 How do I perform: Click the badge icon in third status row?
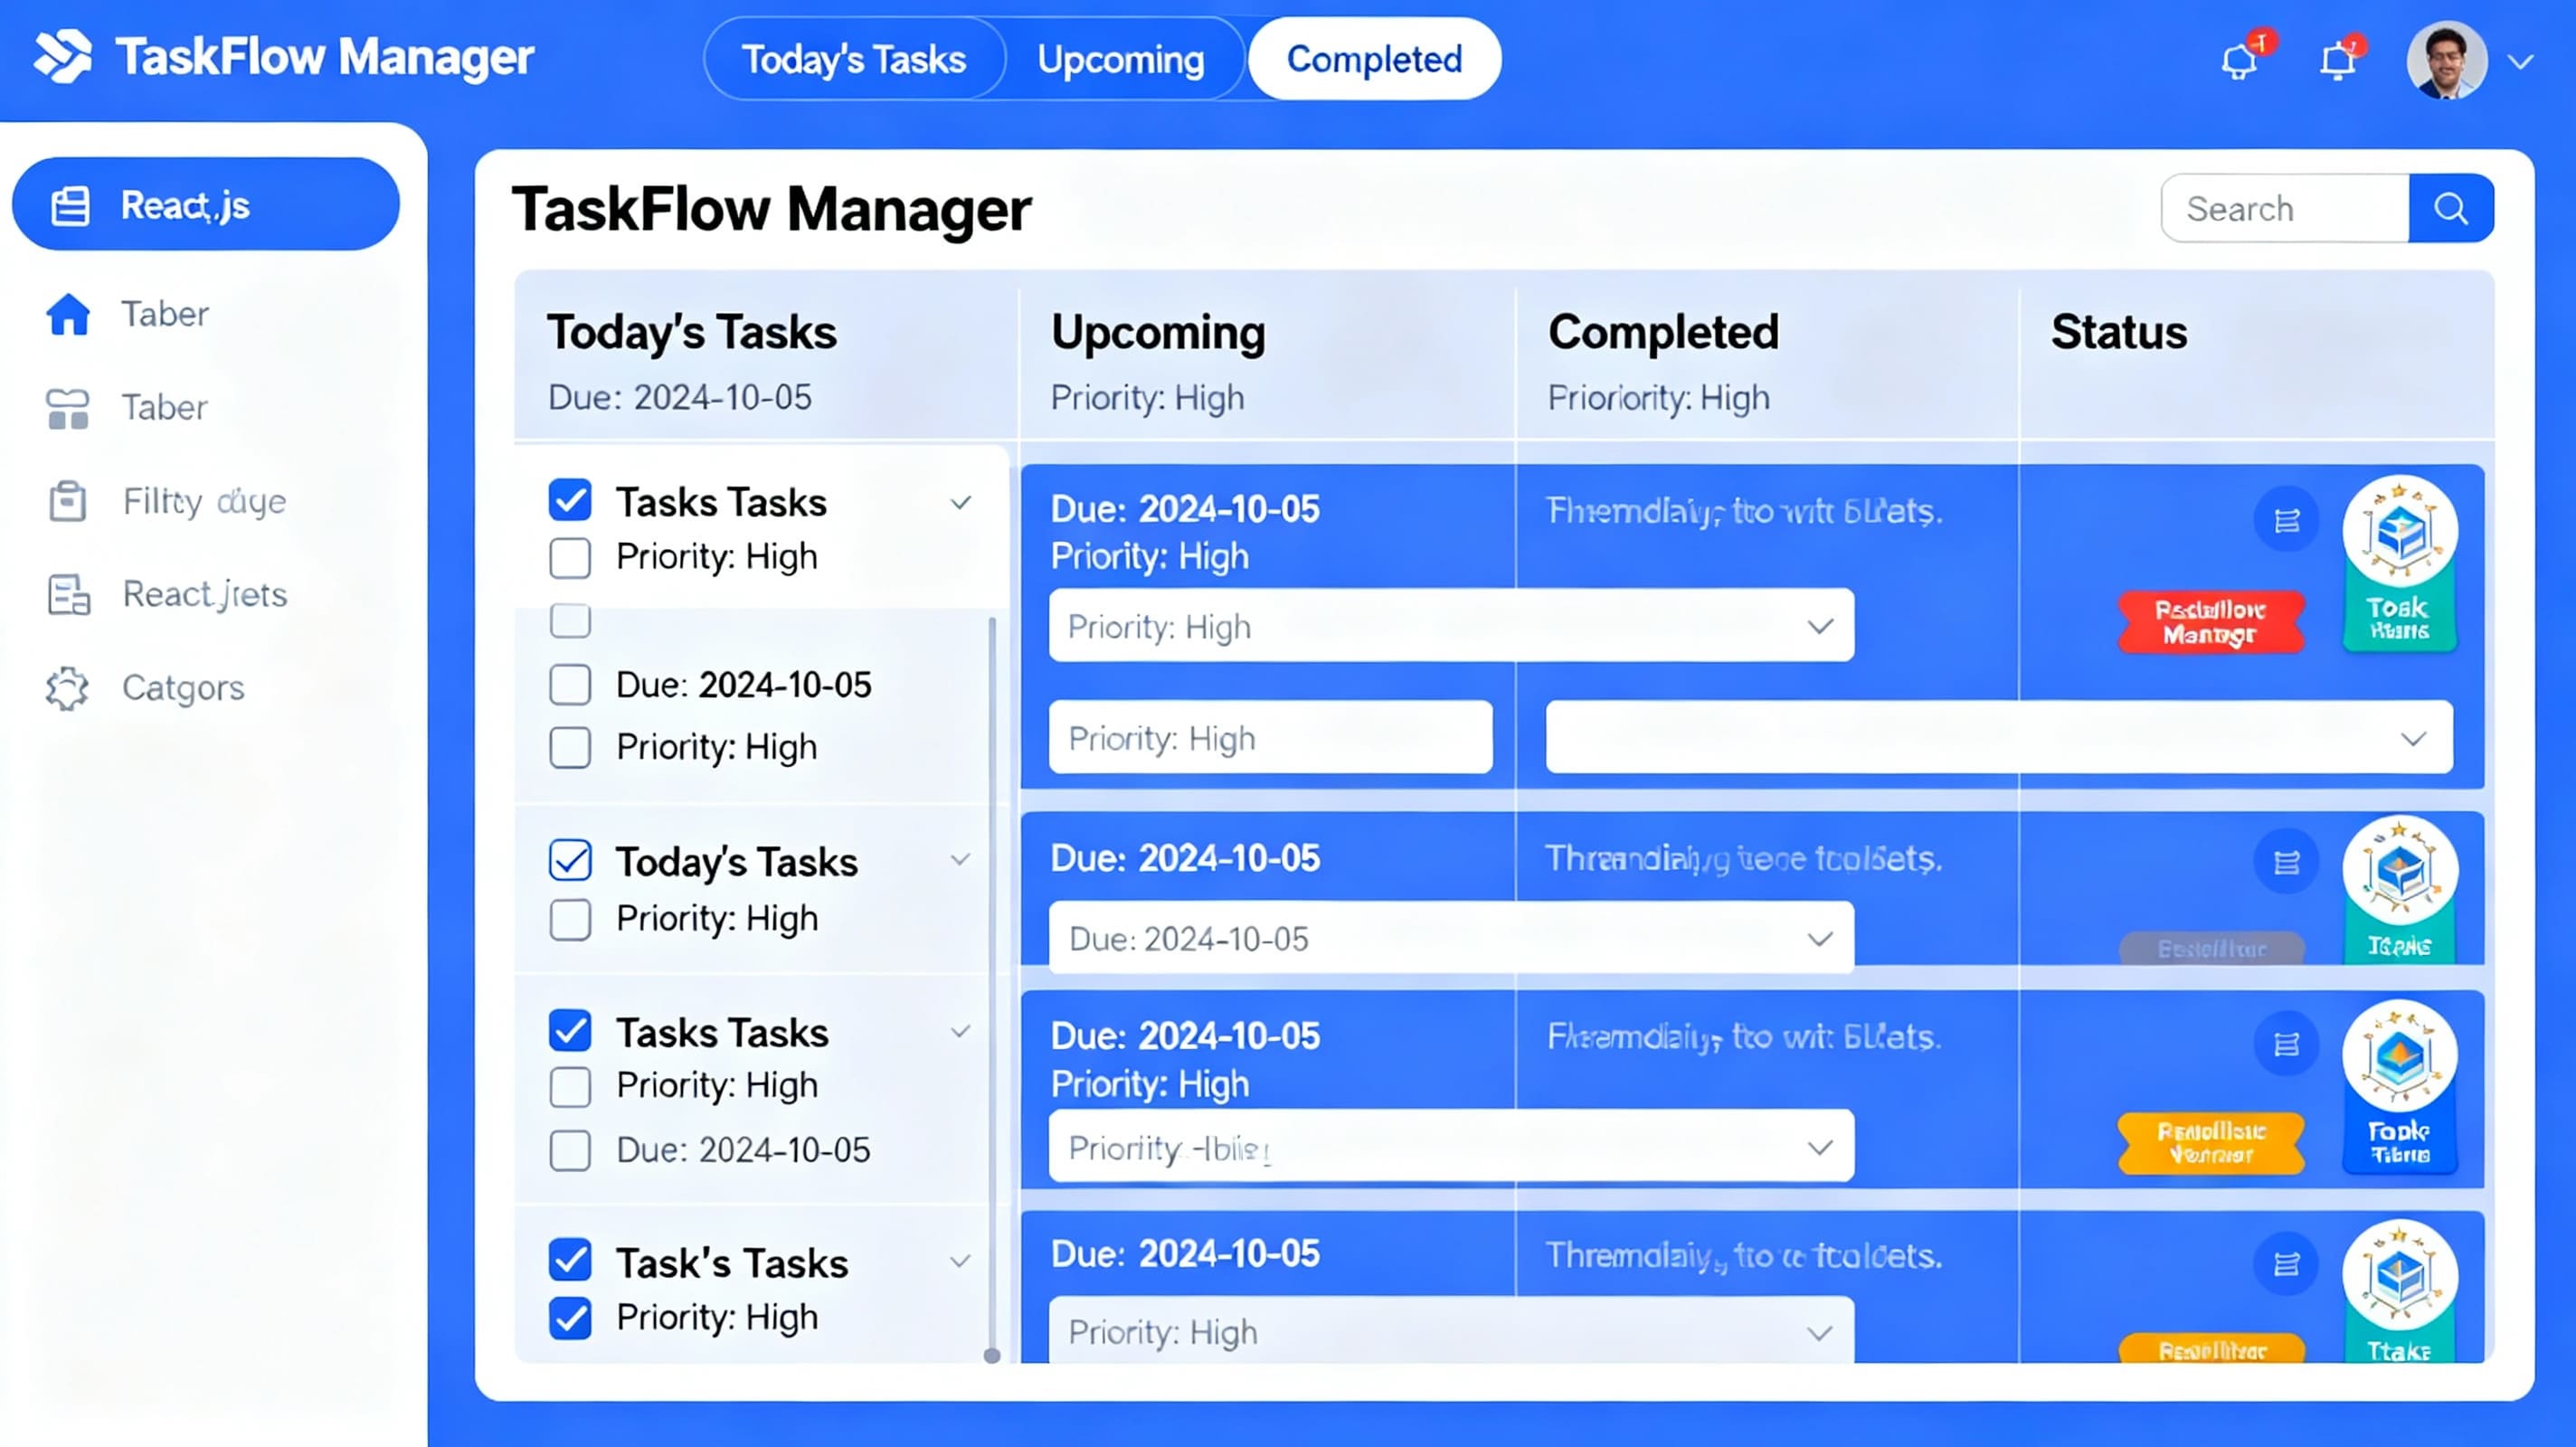tap(2400, 1086)
